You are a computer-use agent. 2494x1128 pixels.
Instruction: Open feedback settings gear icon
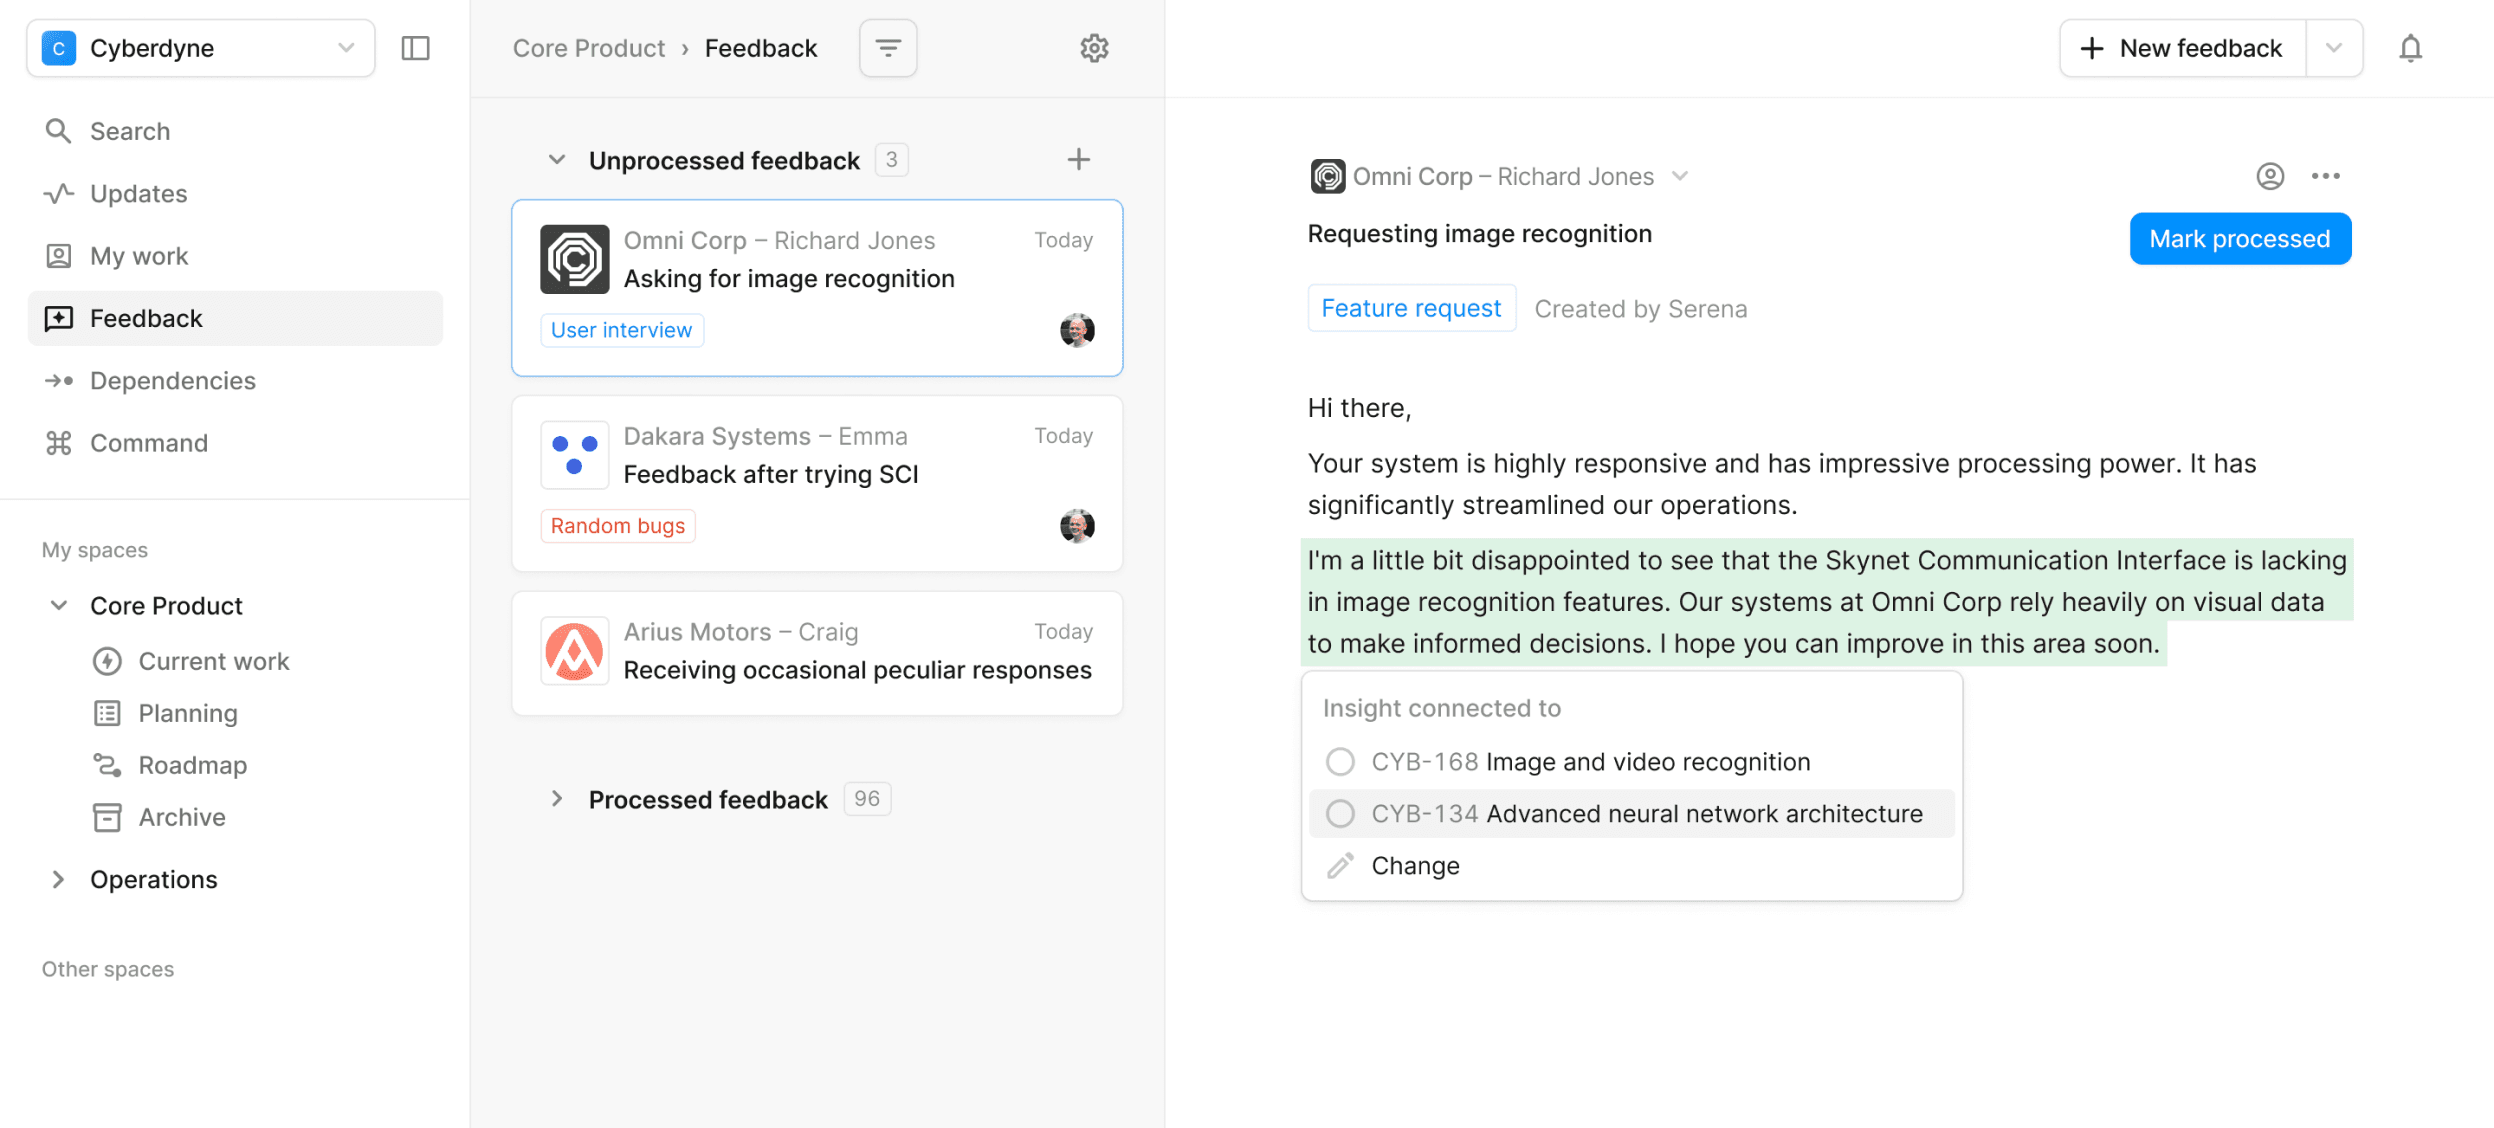pyautogui.click(x=1094, y=48)
